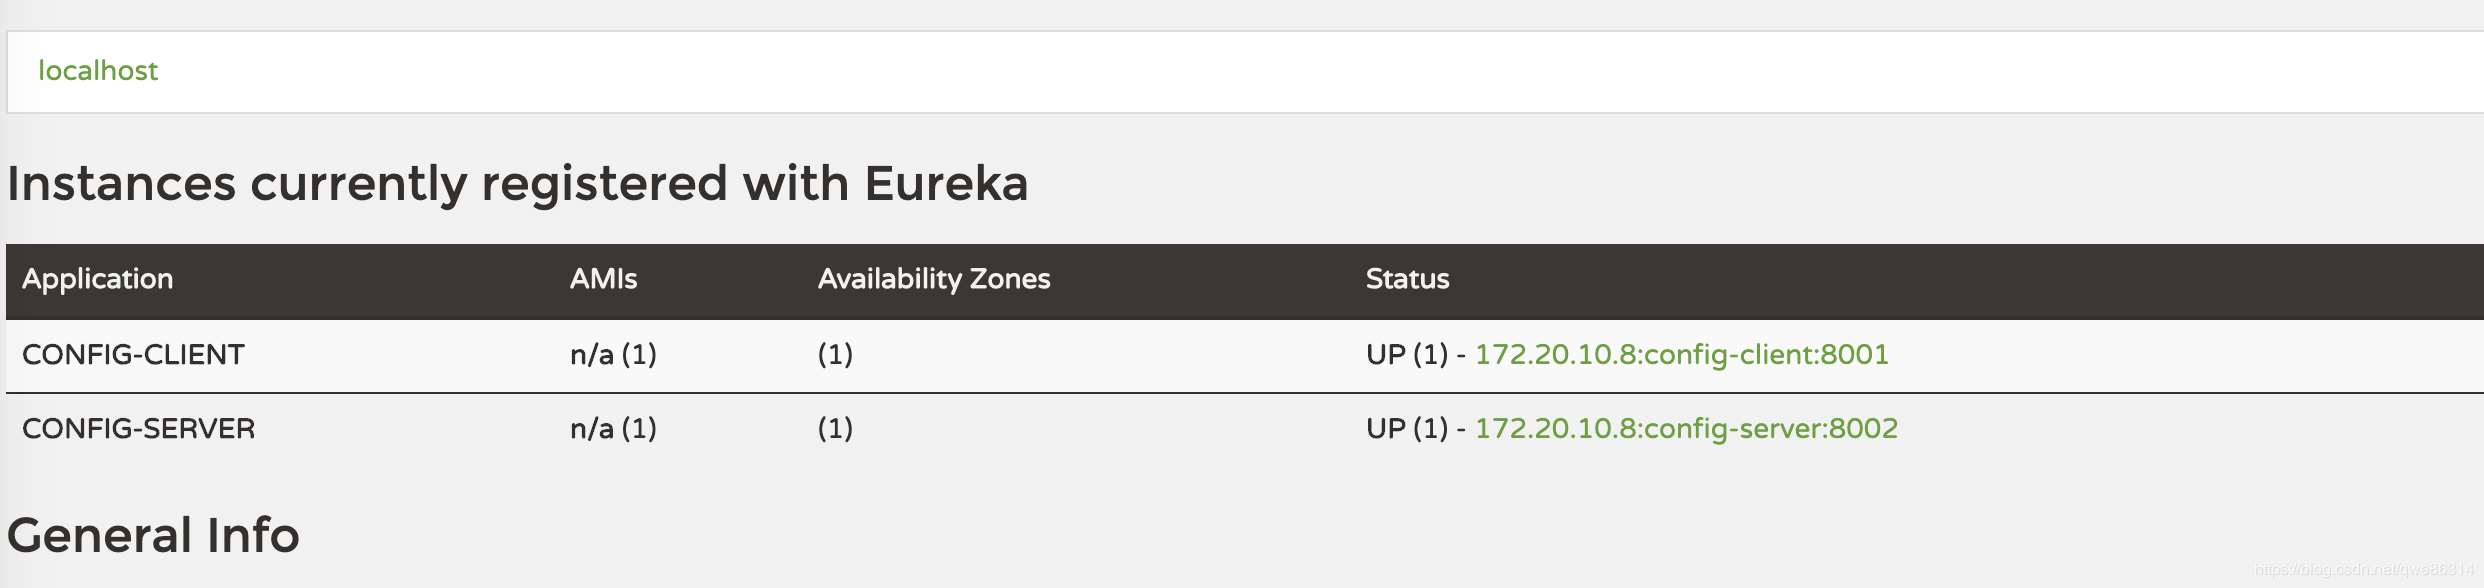Click the AMIs column header
Image resolution: width=2484 pixels, height=588 pixels.
pyautogui.click(x=603, y=279)
